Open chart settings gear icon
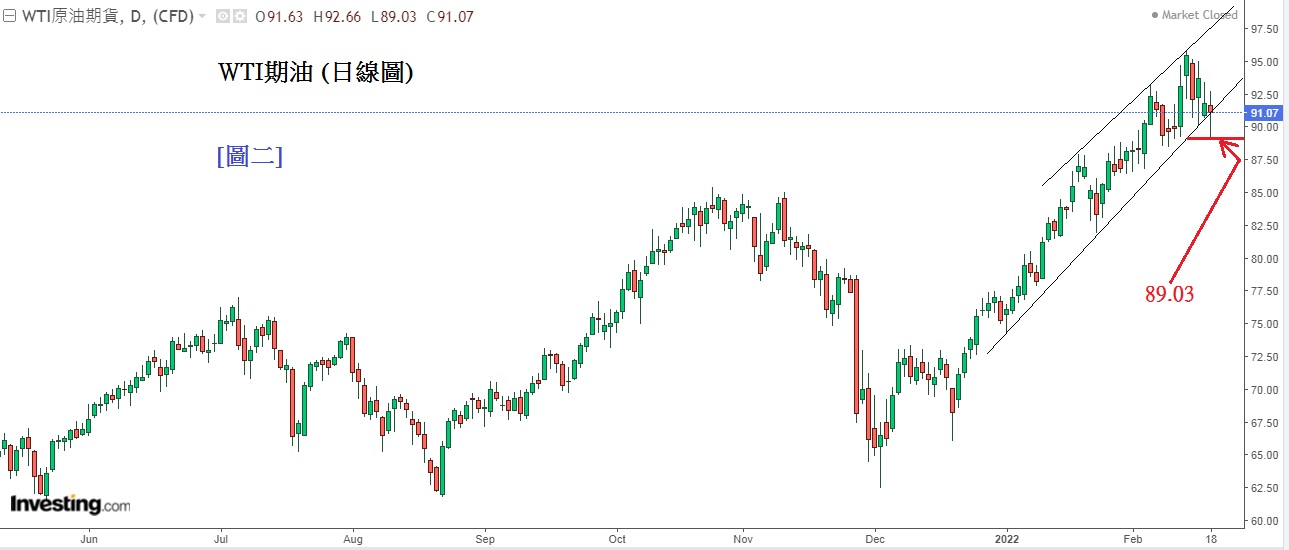This screenshot has width=1289, height=550. coord(240,17)
